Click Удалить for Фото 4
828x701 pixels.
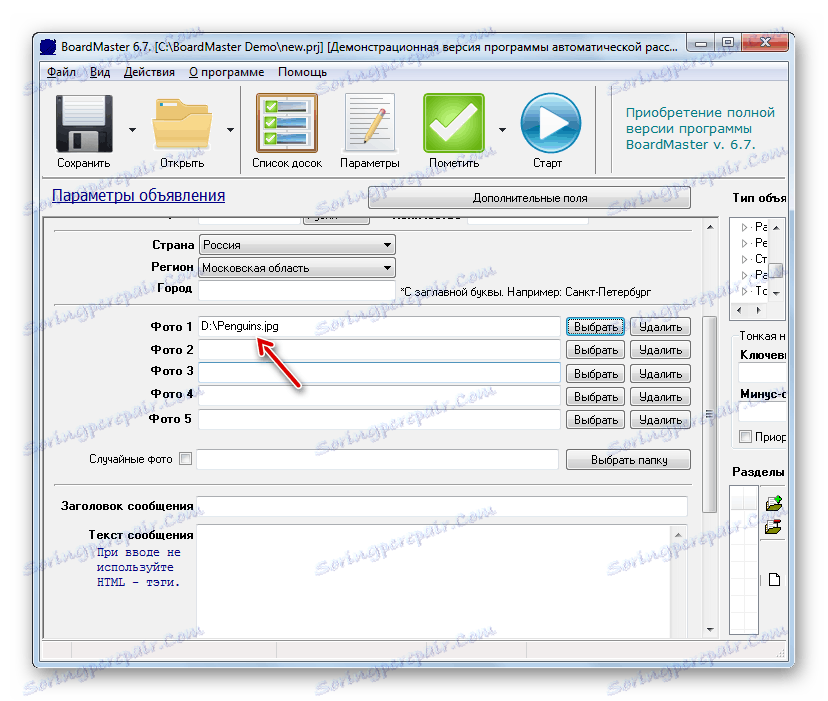click(660, 397)
